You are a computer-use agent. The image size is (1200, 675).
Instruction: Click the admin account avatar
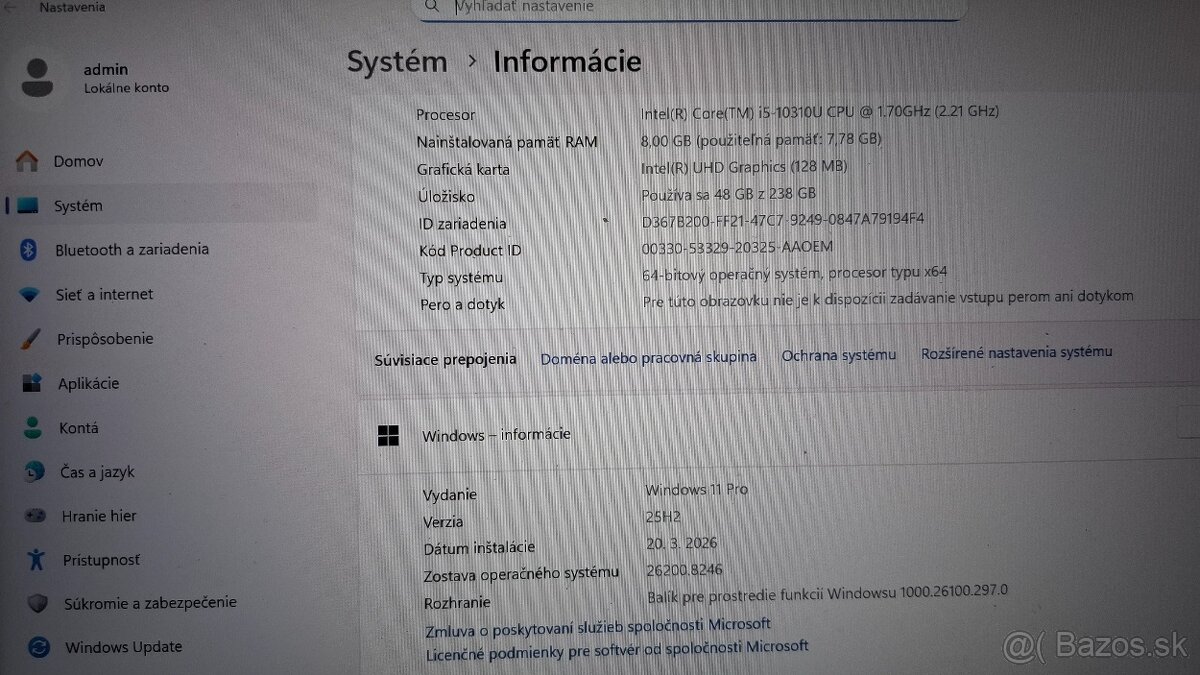pyautogui.click(x=37, y=77)
